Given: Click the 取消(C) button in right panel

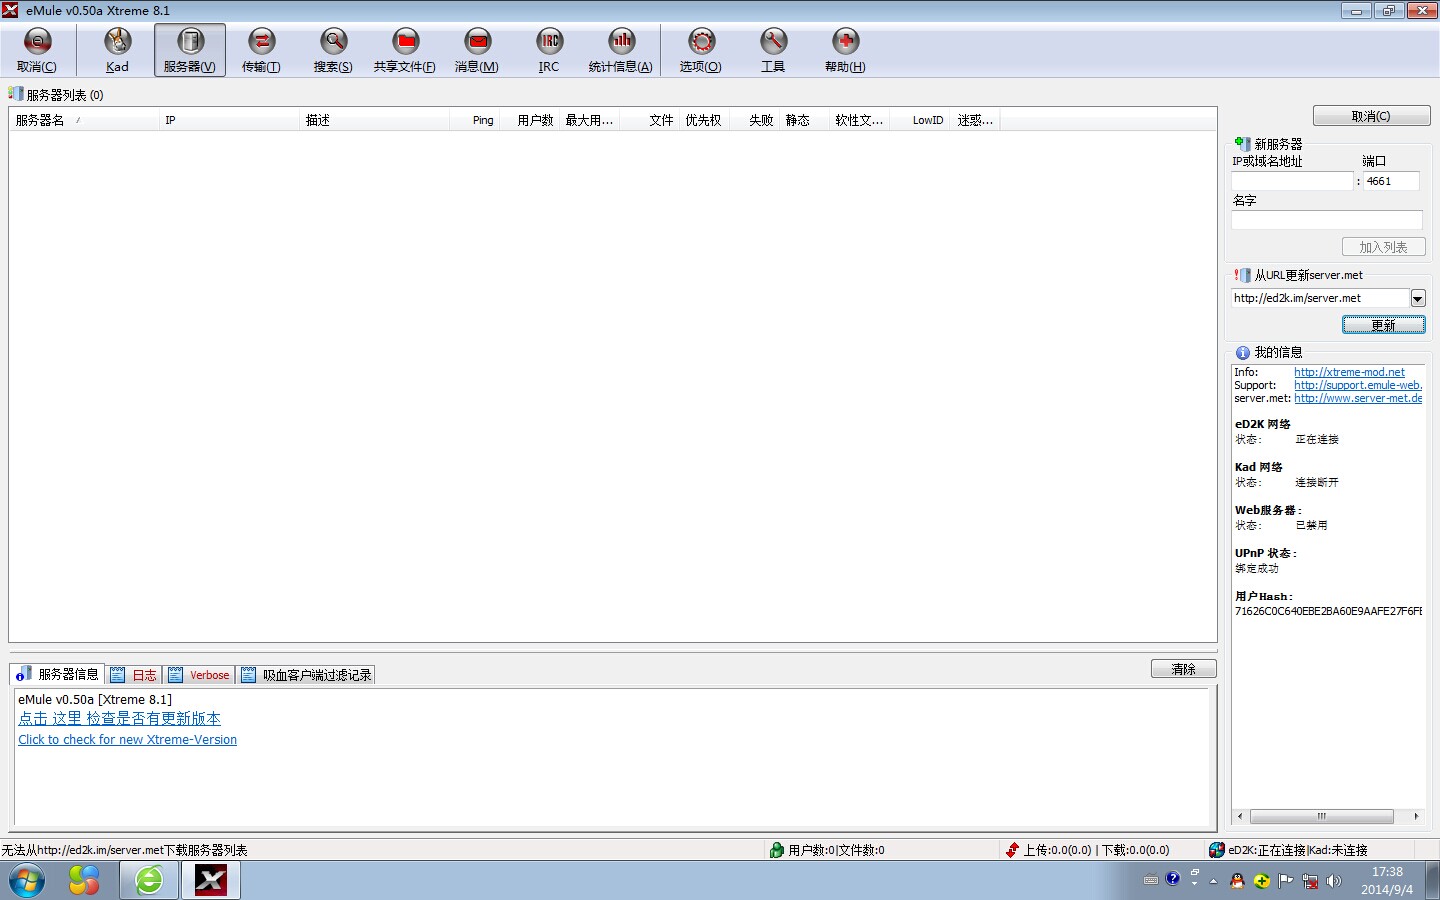Looking at the screenshot, I should (x=1371, y=116).
